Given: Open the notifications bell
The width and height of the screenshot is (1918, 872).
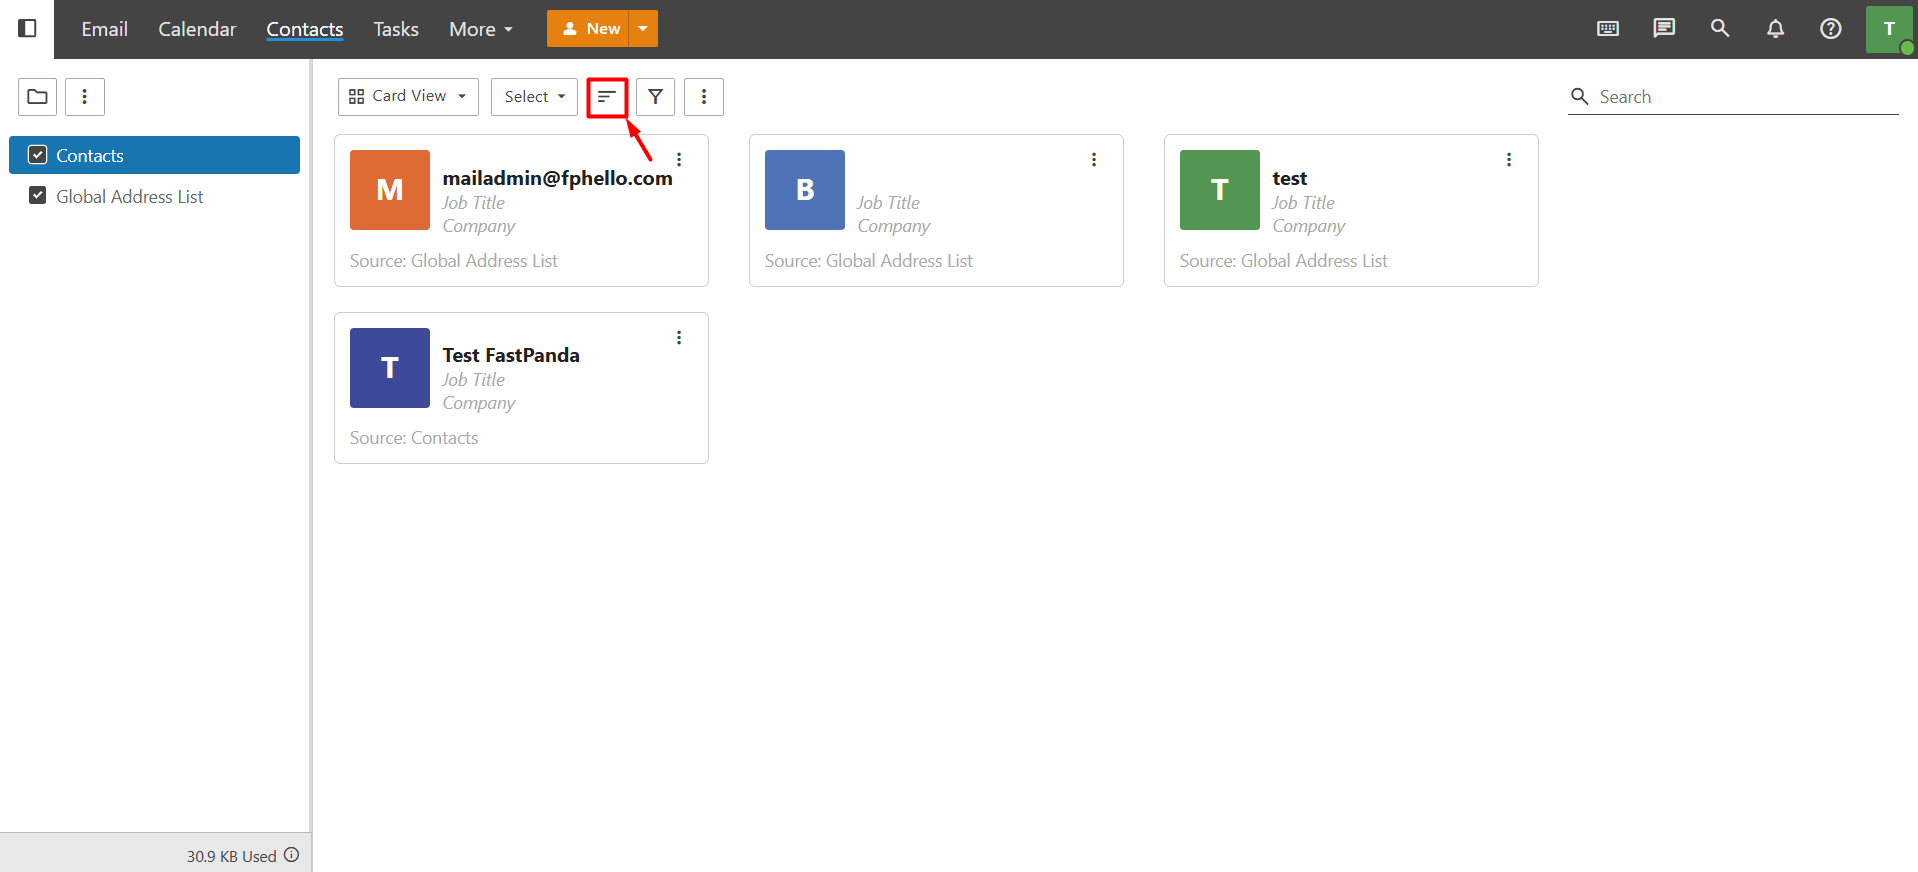Looking at the screenshot, I should click(1775, 28).
